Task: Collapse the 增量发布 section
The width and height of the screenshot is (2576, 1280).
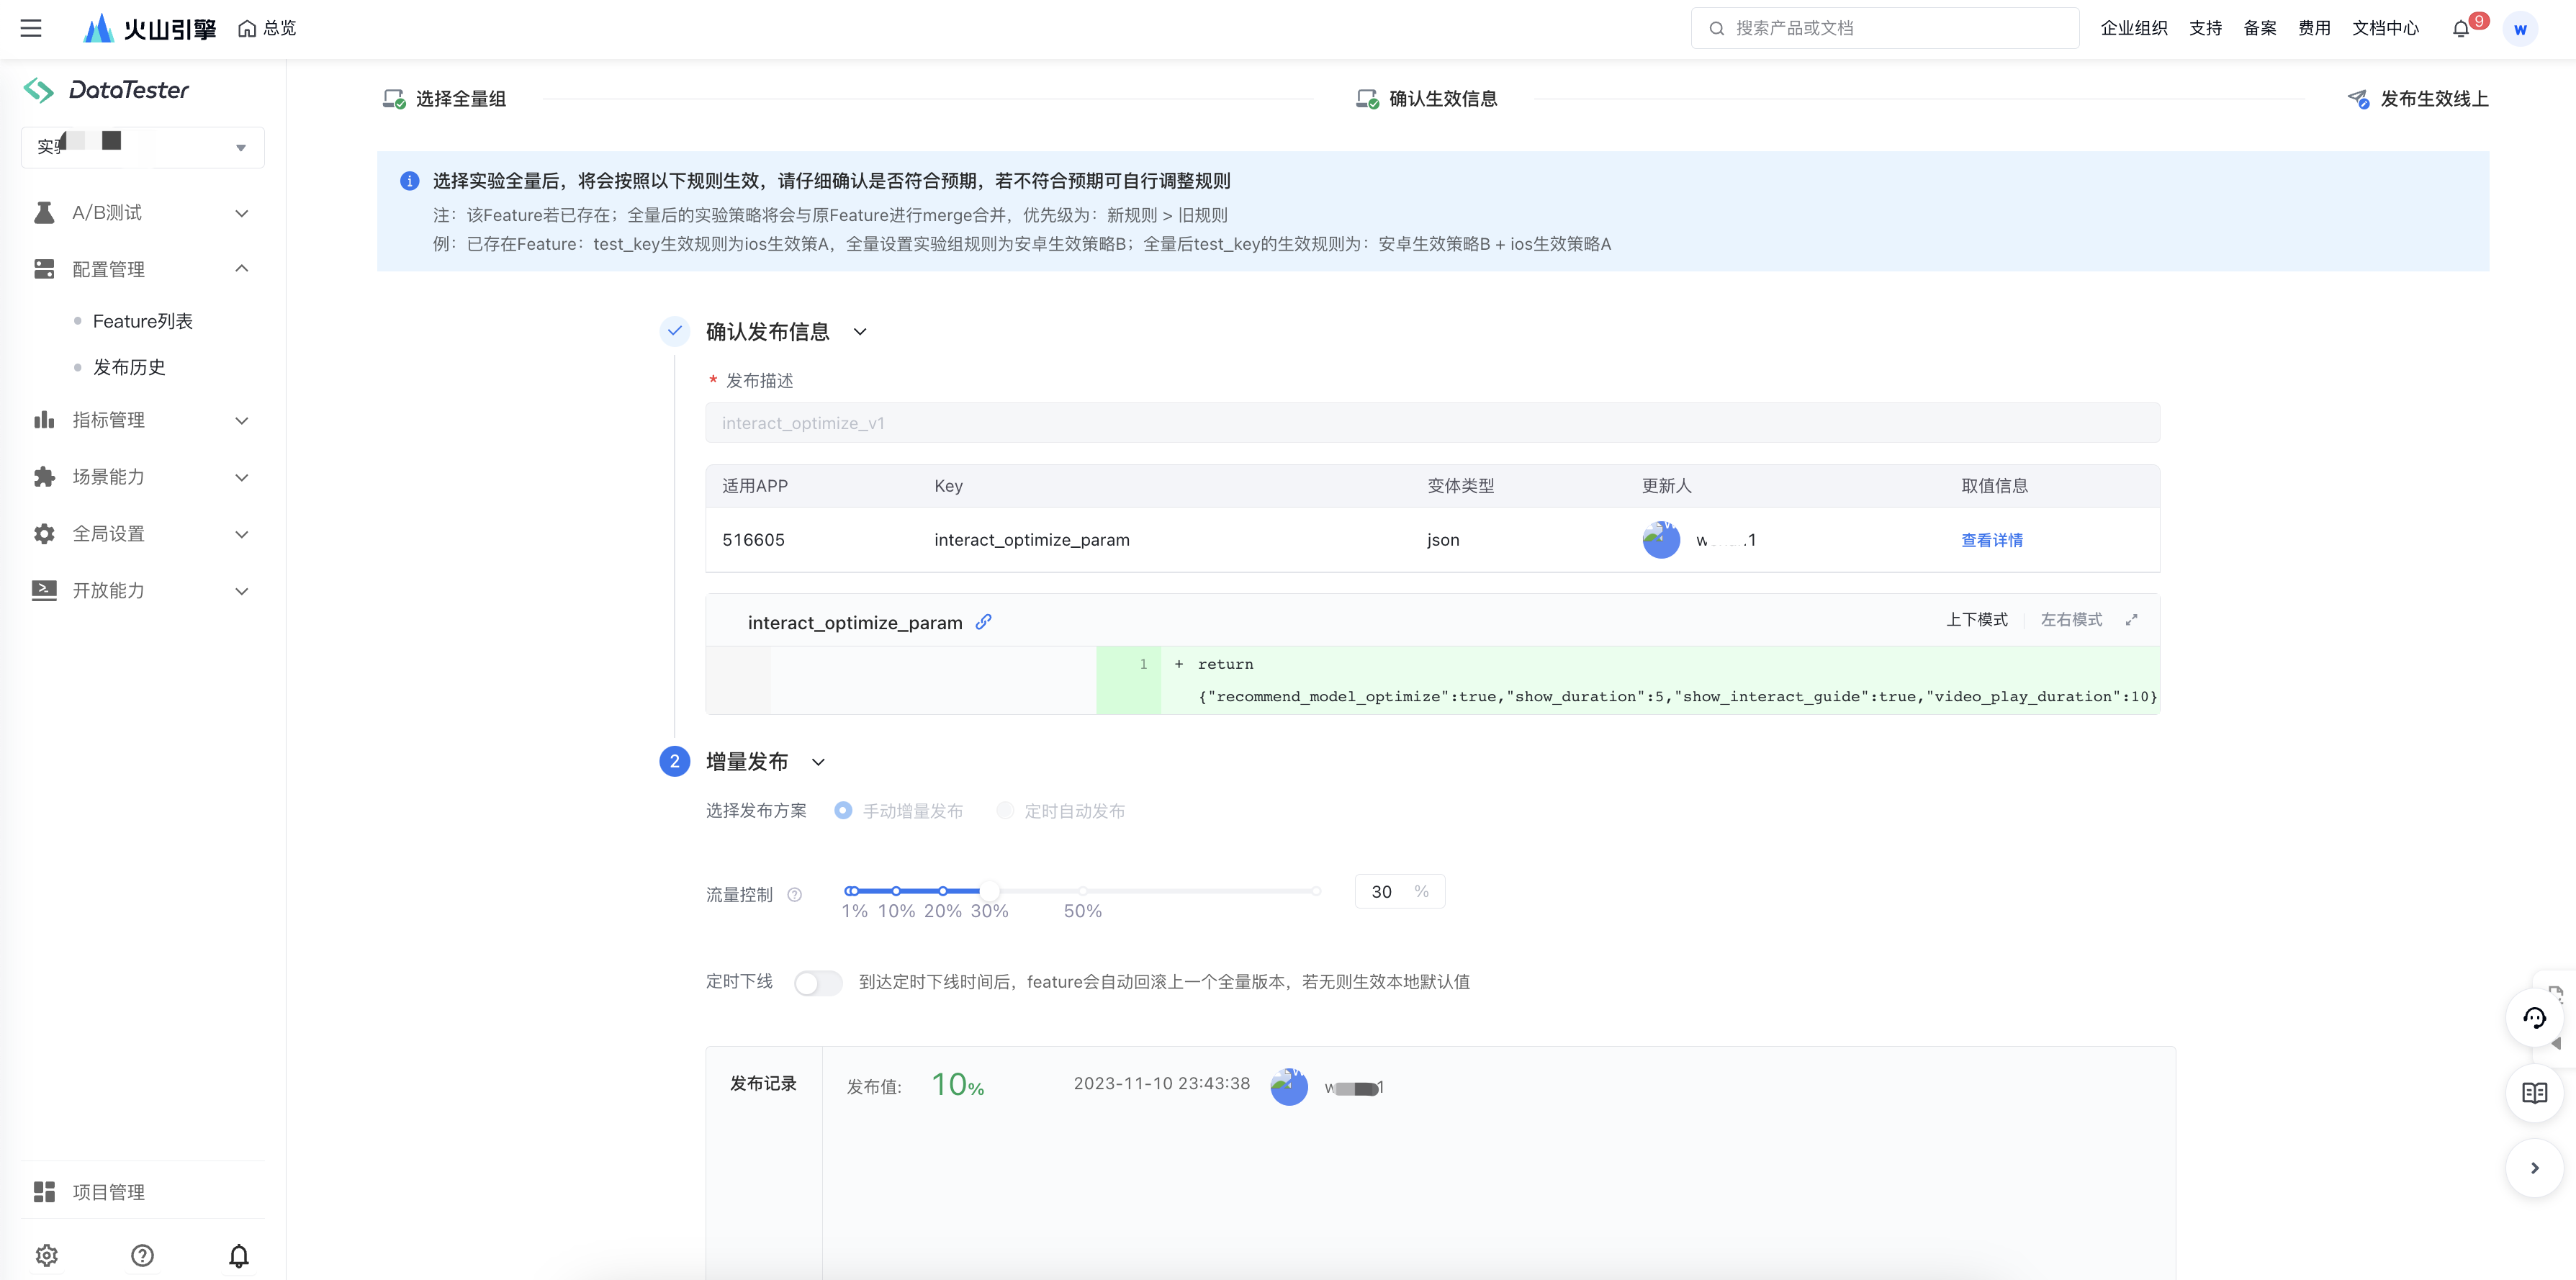Action: (x=818, y=762)
